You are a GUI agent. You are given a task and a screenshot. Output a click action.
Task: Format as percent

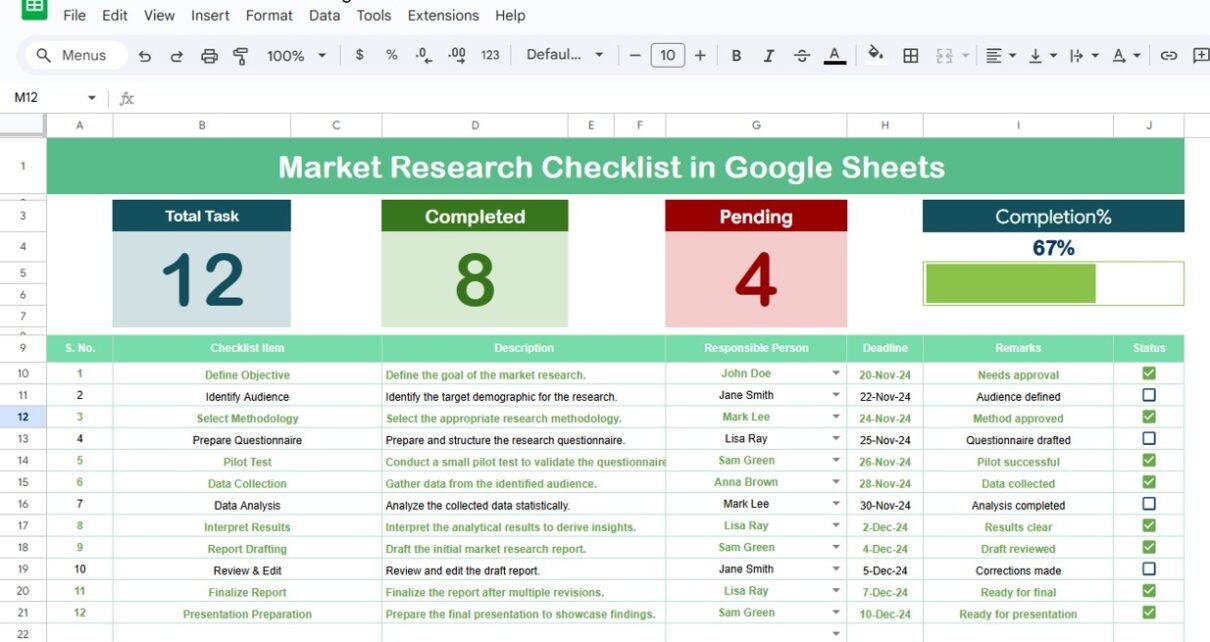[391, 55]
